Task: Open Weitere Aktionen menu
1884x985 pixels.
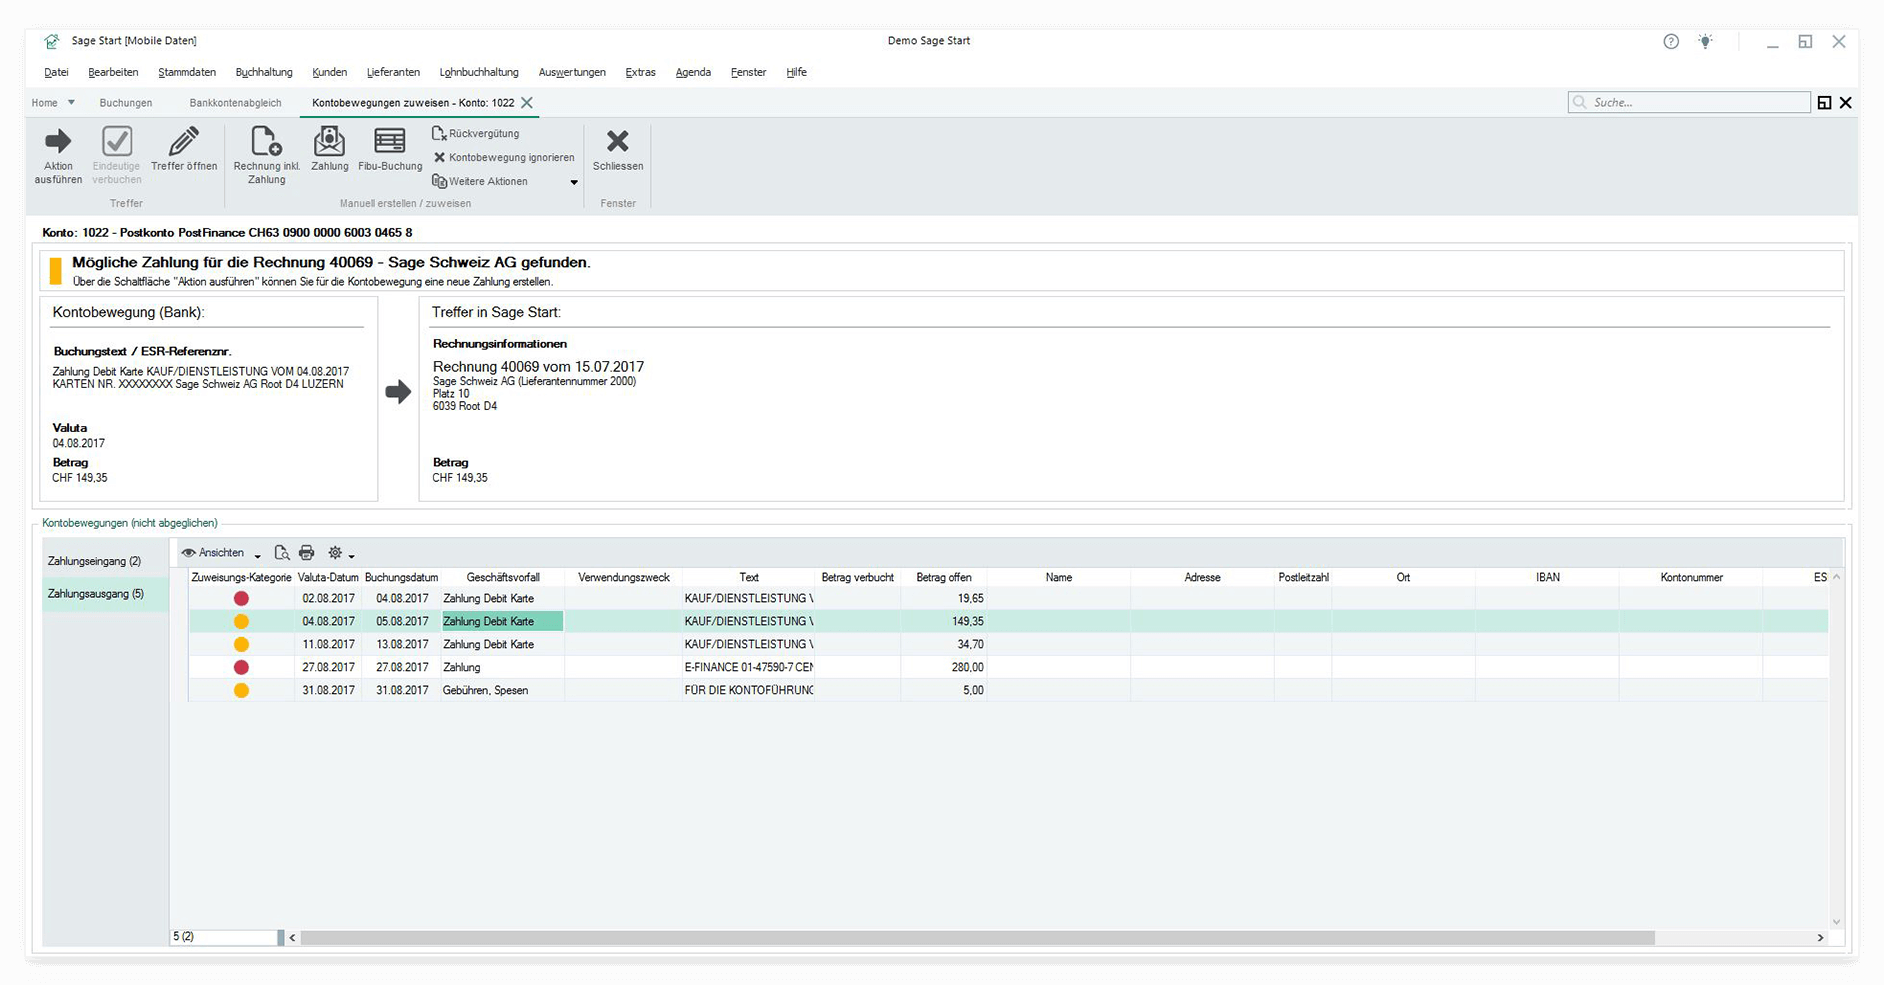Action: 505,181
